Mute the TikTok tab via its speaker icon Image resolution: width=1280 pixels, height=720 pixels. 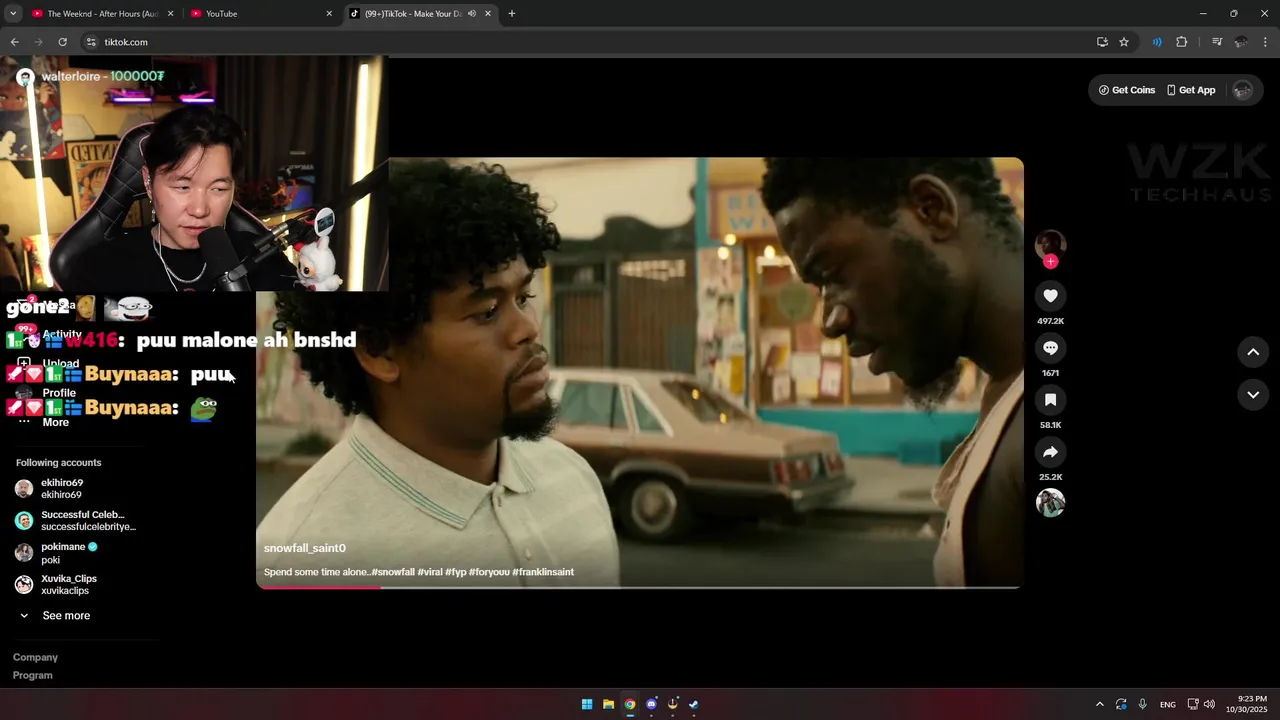click(471, 14)
